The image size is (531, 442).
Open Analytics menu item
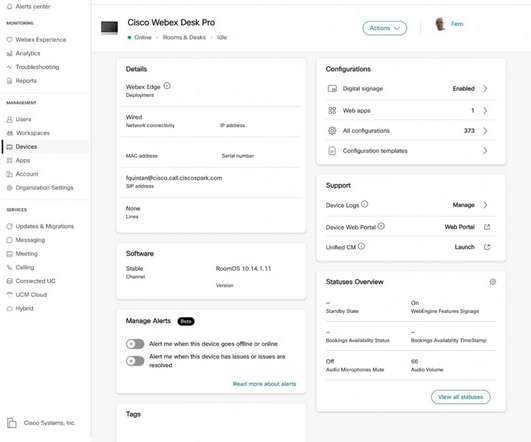pyautogui.click(x=28, y=53)
